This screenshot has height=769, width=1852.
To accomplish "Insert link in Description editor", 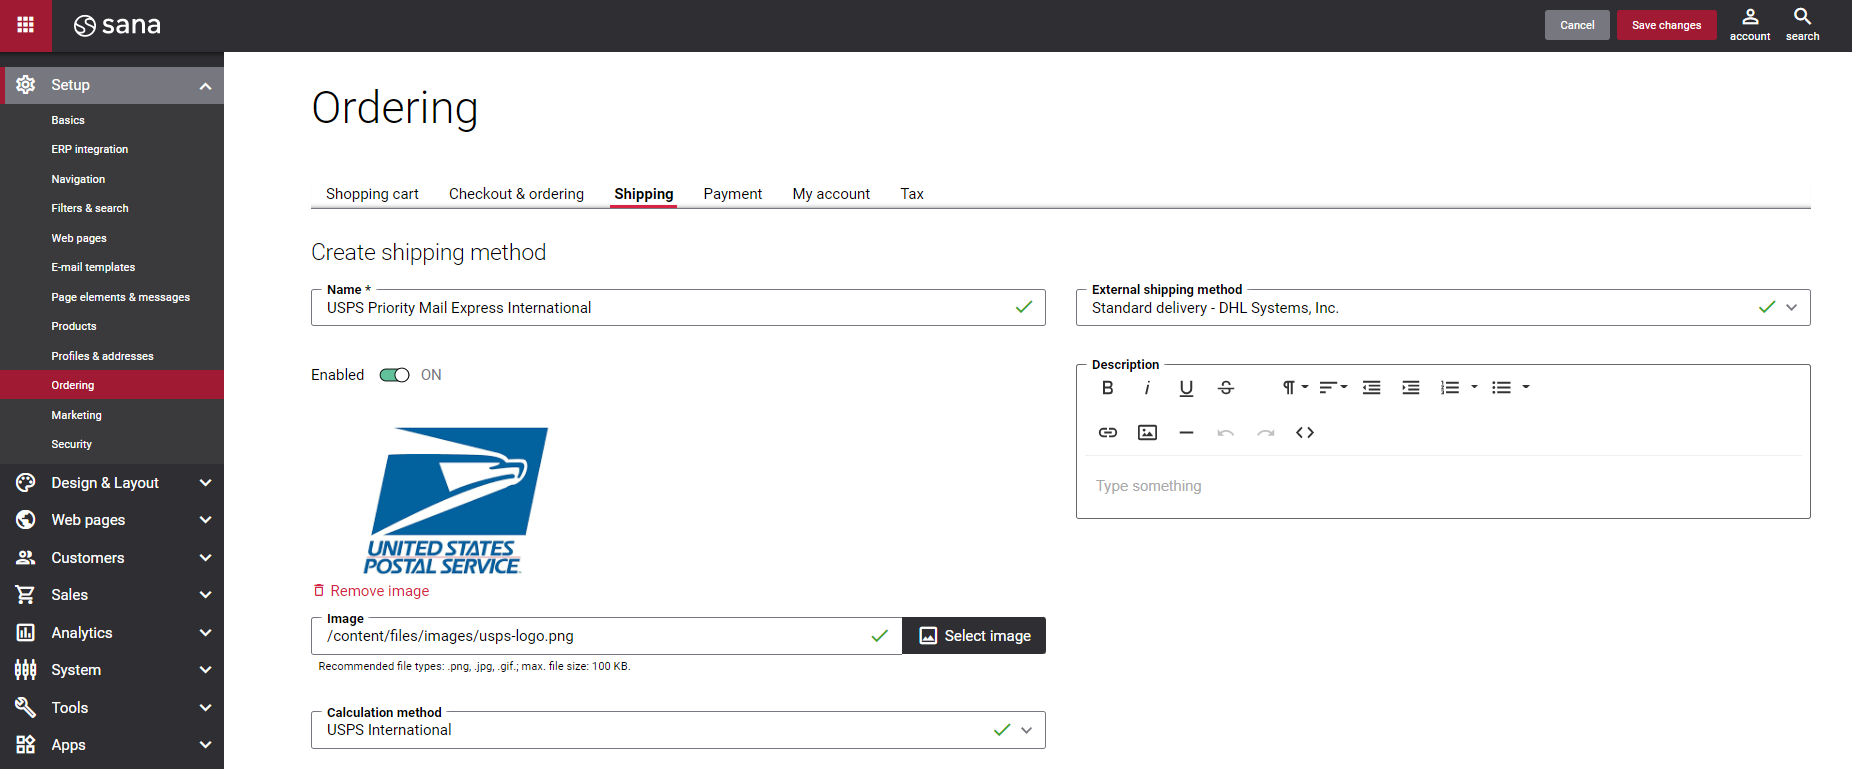I will [x=1107, y=433].
